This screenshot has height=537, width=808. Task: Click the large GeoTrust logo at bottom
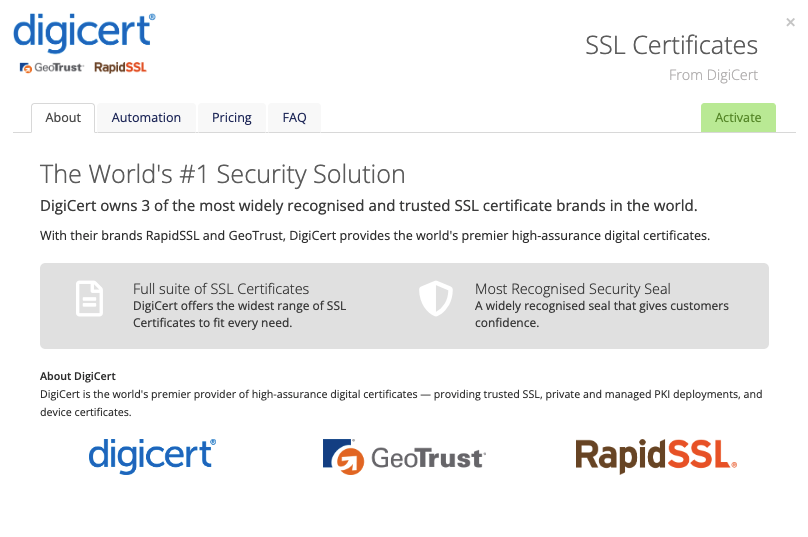[404, 457]
